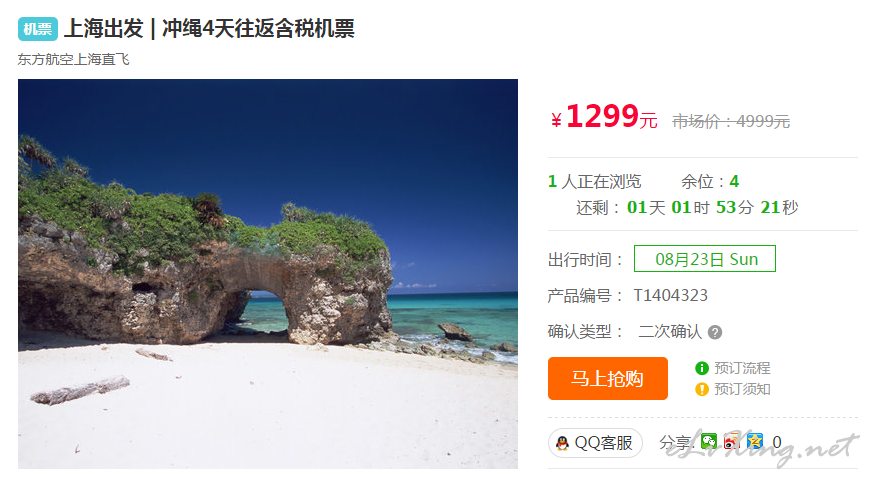
Task: Click the 市场价 4999元 strikethrough text
Action: tap(731, 121)
